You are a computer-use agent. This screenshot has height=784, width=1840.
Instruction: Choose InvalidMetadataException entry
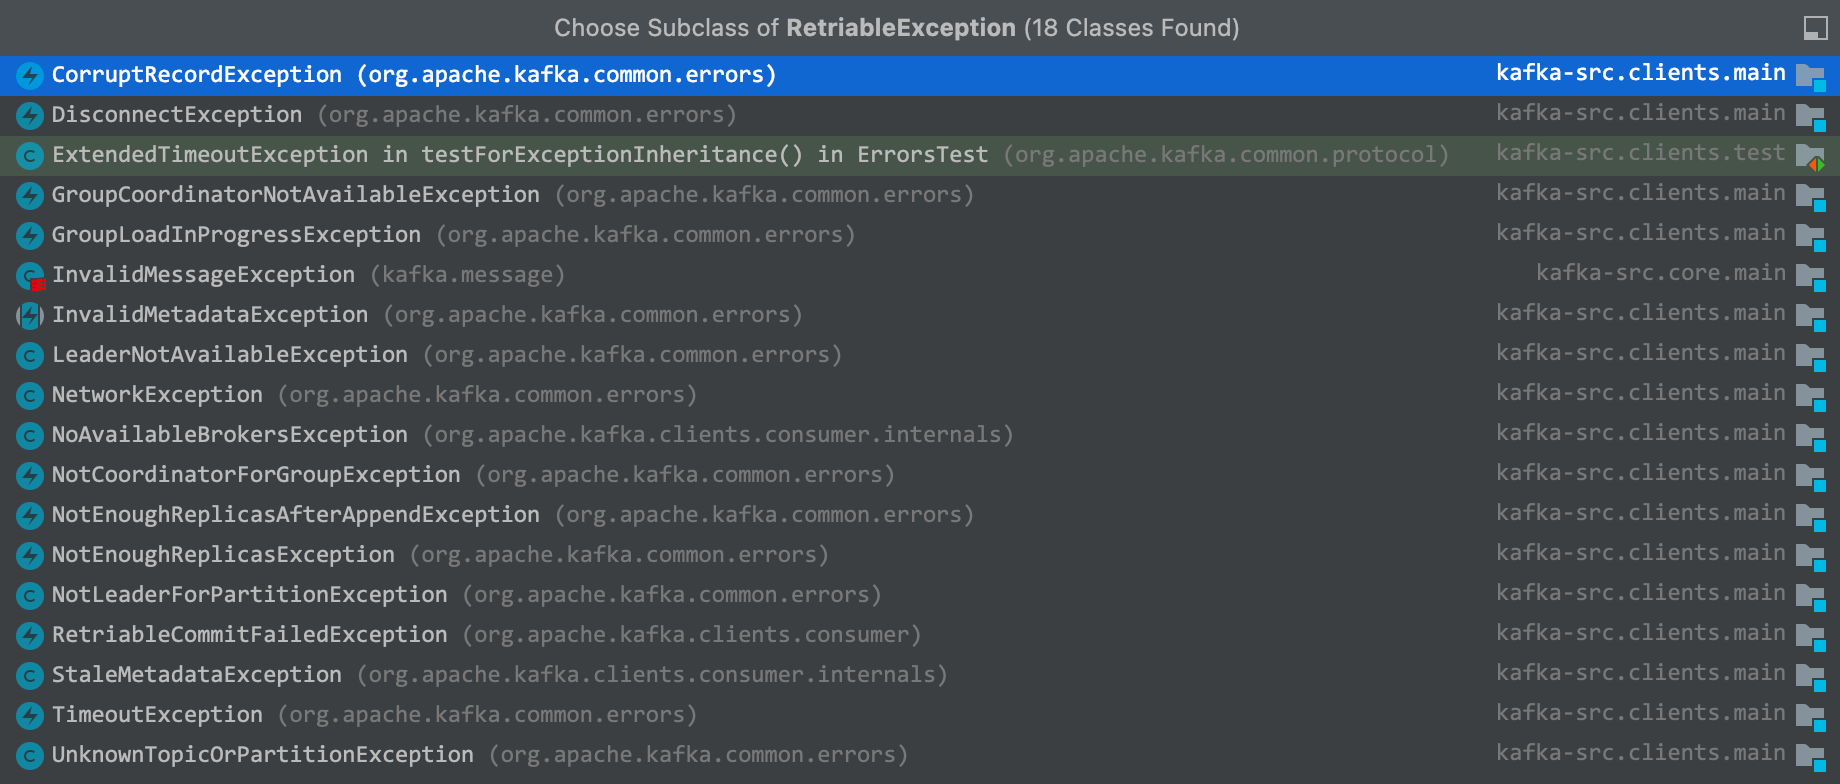click(920, 315)
